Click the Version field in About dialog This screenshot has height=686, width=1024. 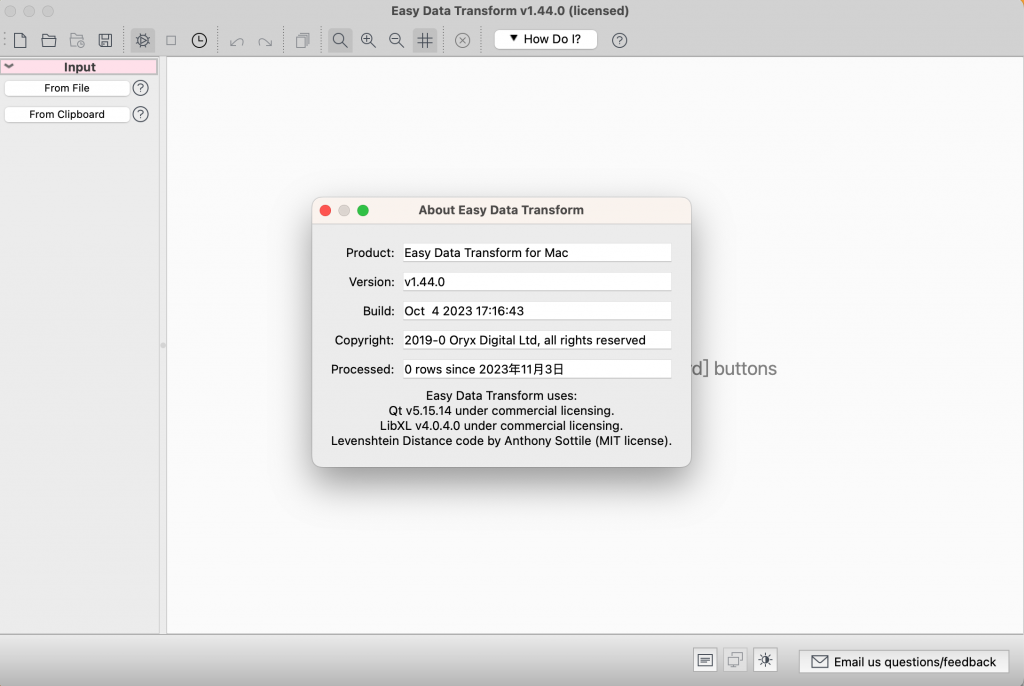click(x=536, y=281)
